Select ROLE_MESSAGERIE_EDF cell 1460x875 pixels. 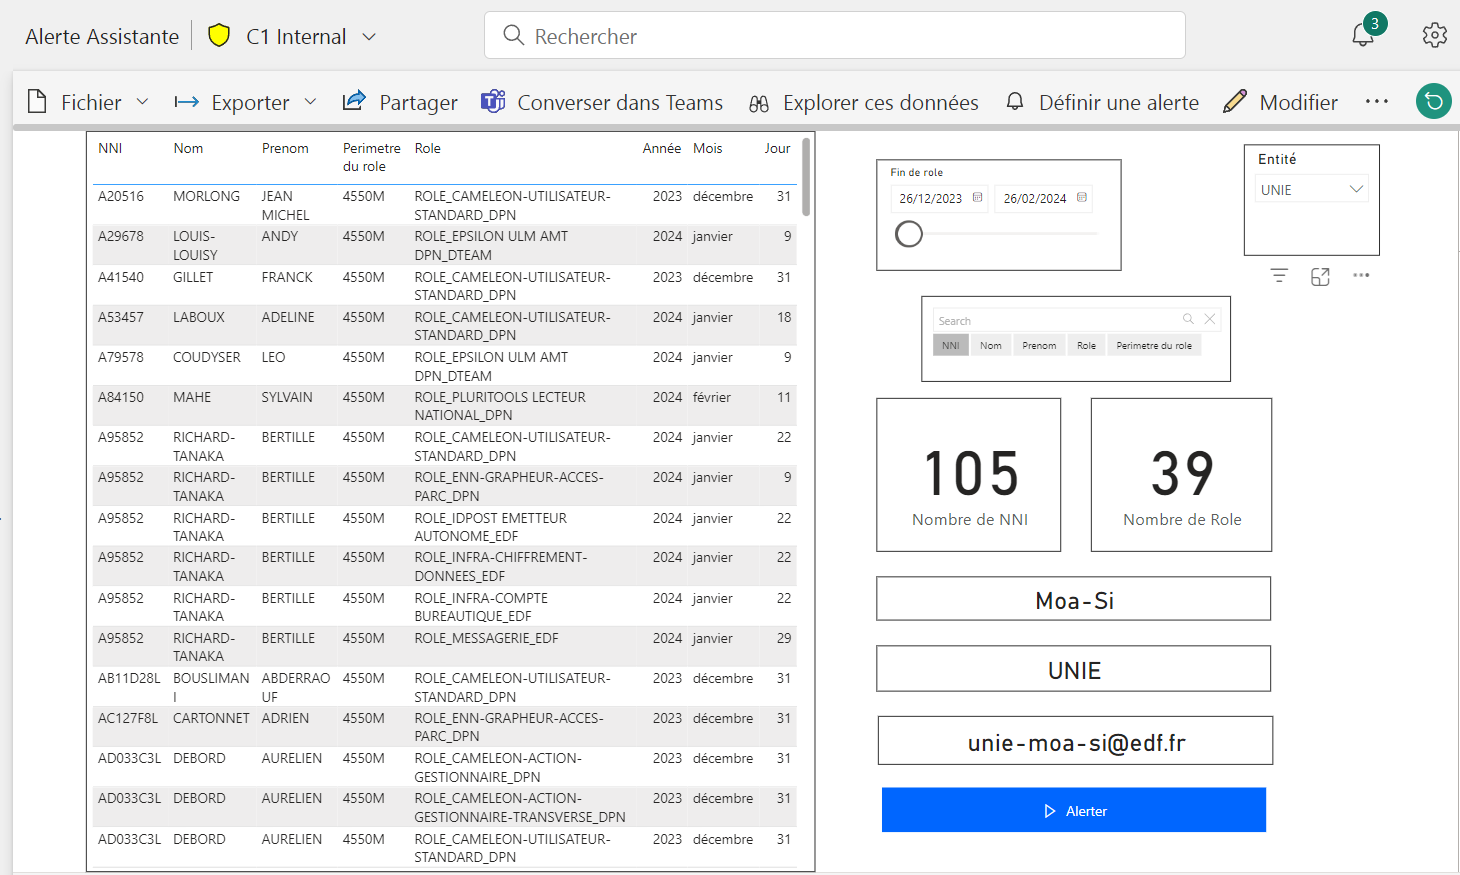pyautogui.click(x=487, y=638)
